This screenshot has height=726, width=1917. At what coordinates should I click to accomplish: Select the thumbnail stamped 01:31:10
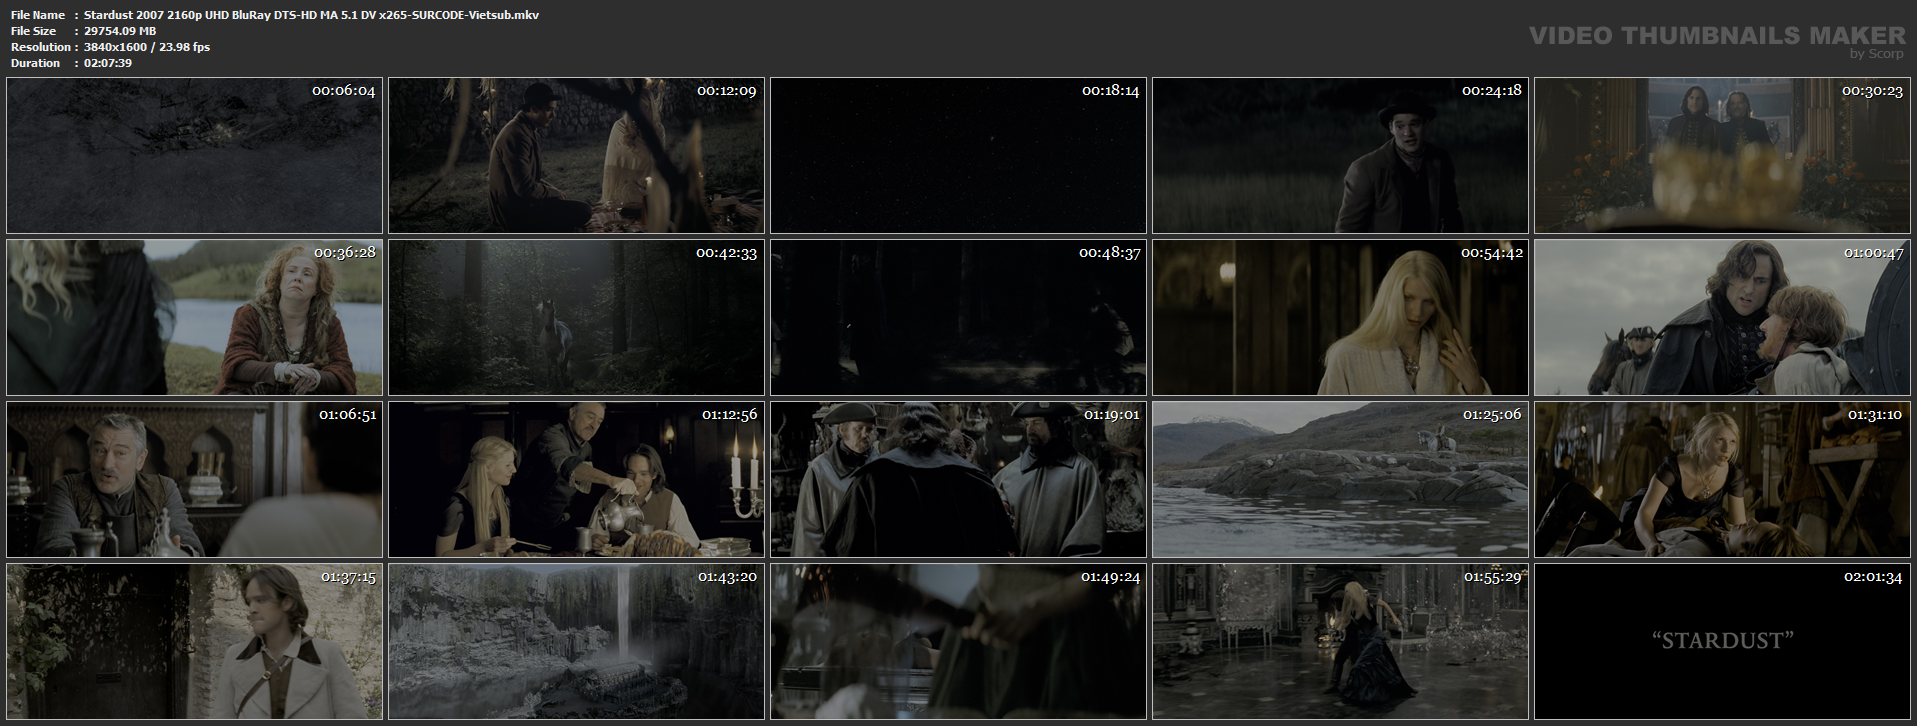coord(1723,480)
